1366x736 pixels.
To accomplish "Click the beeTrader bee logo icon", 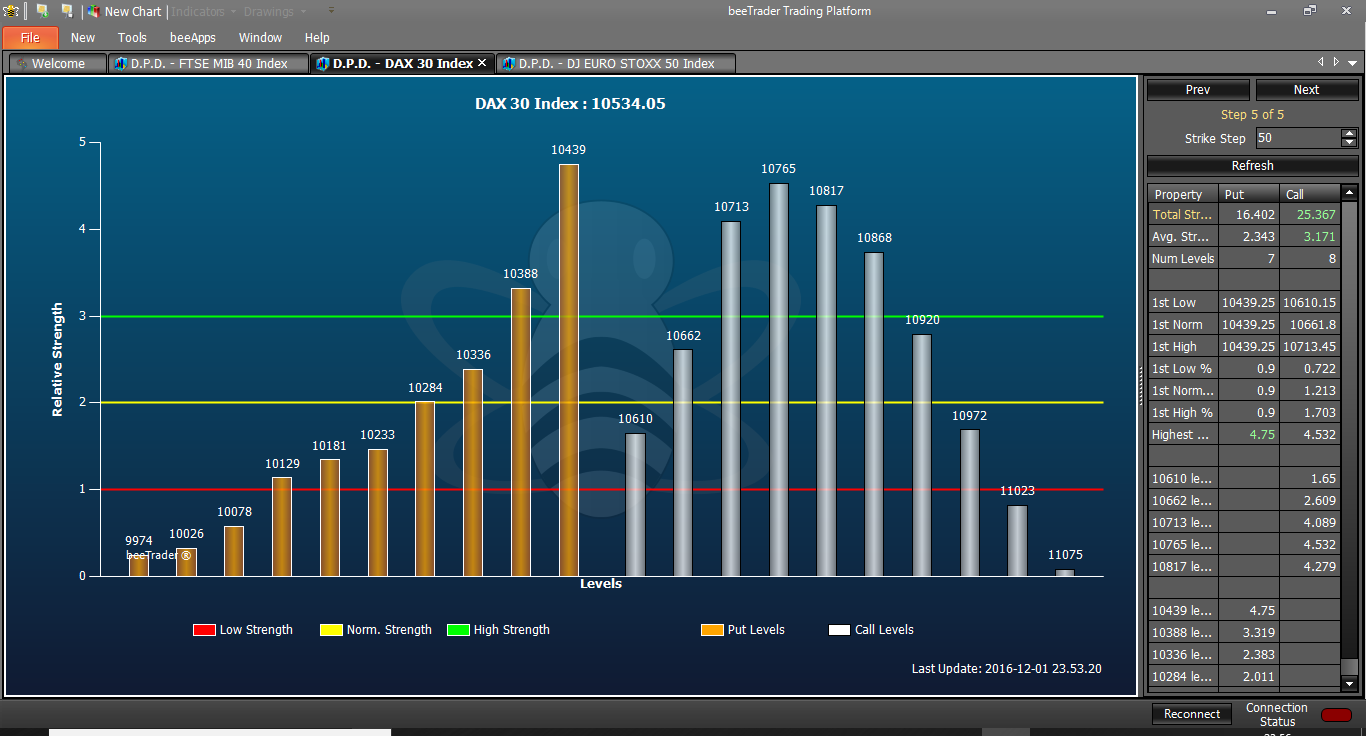I will 11,11.
